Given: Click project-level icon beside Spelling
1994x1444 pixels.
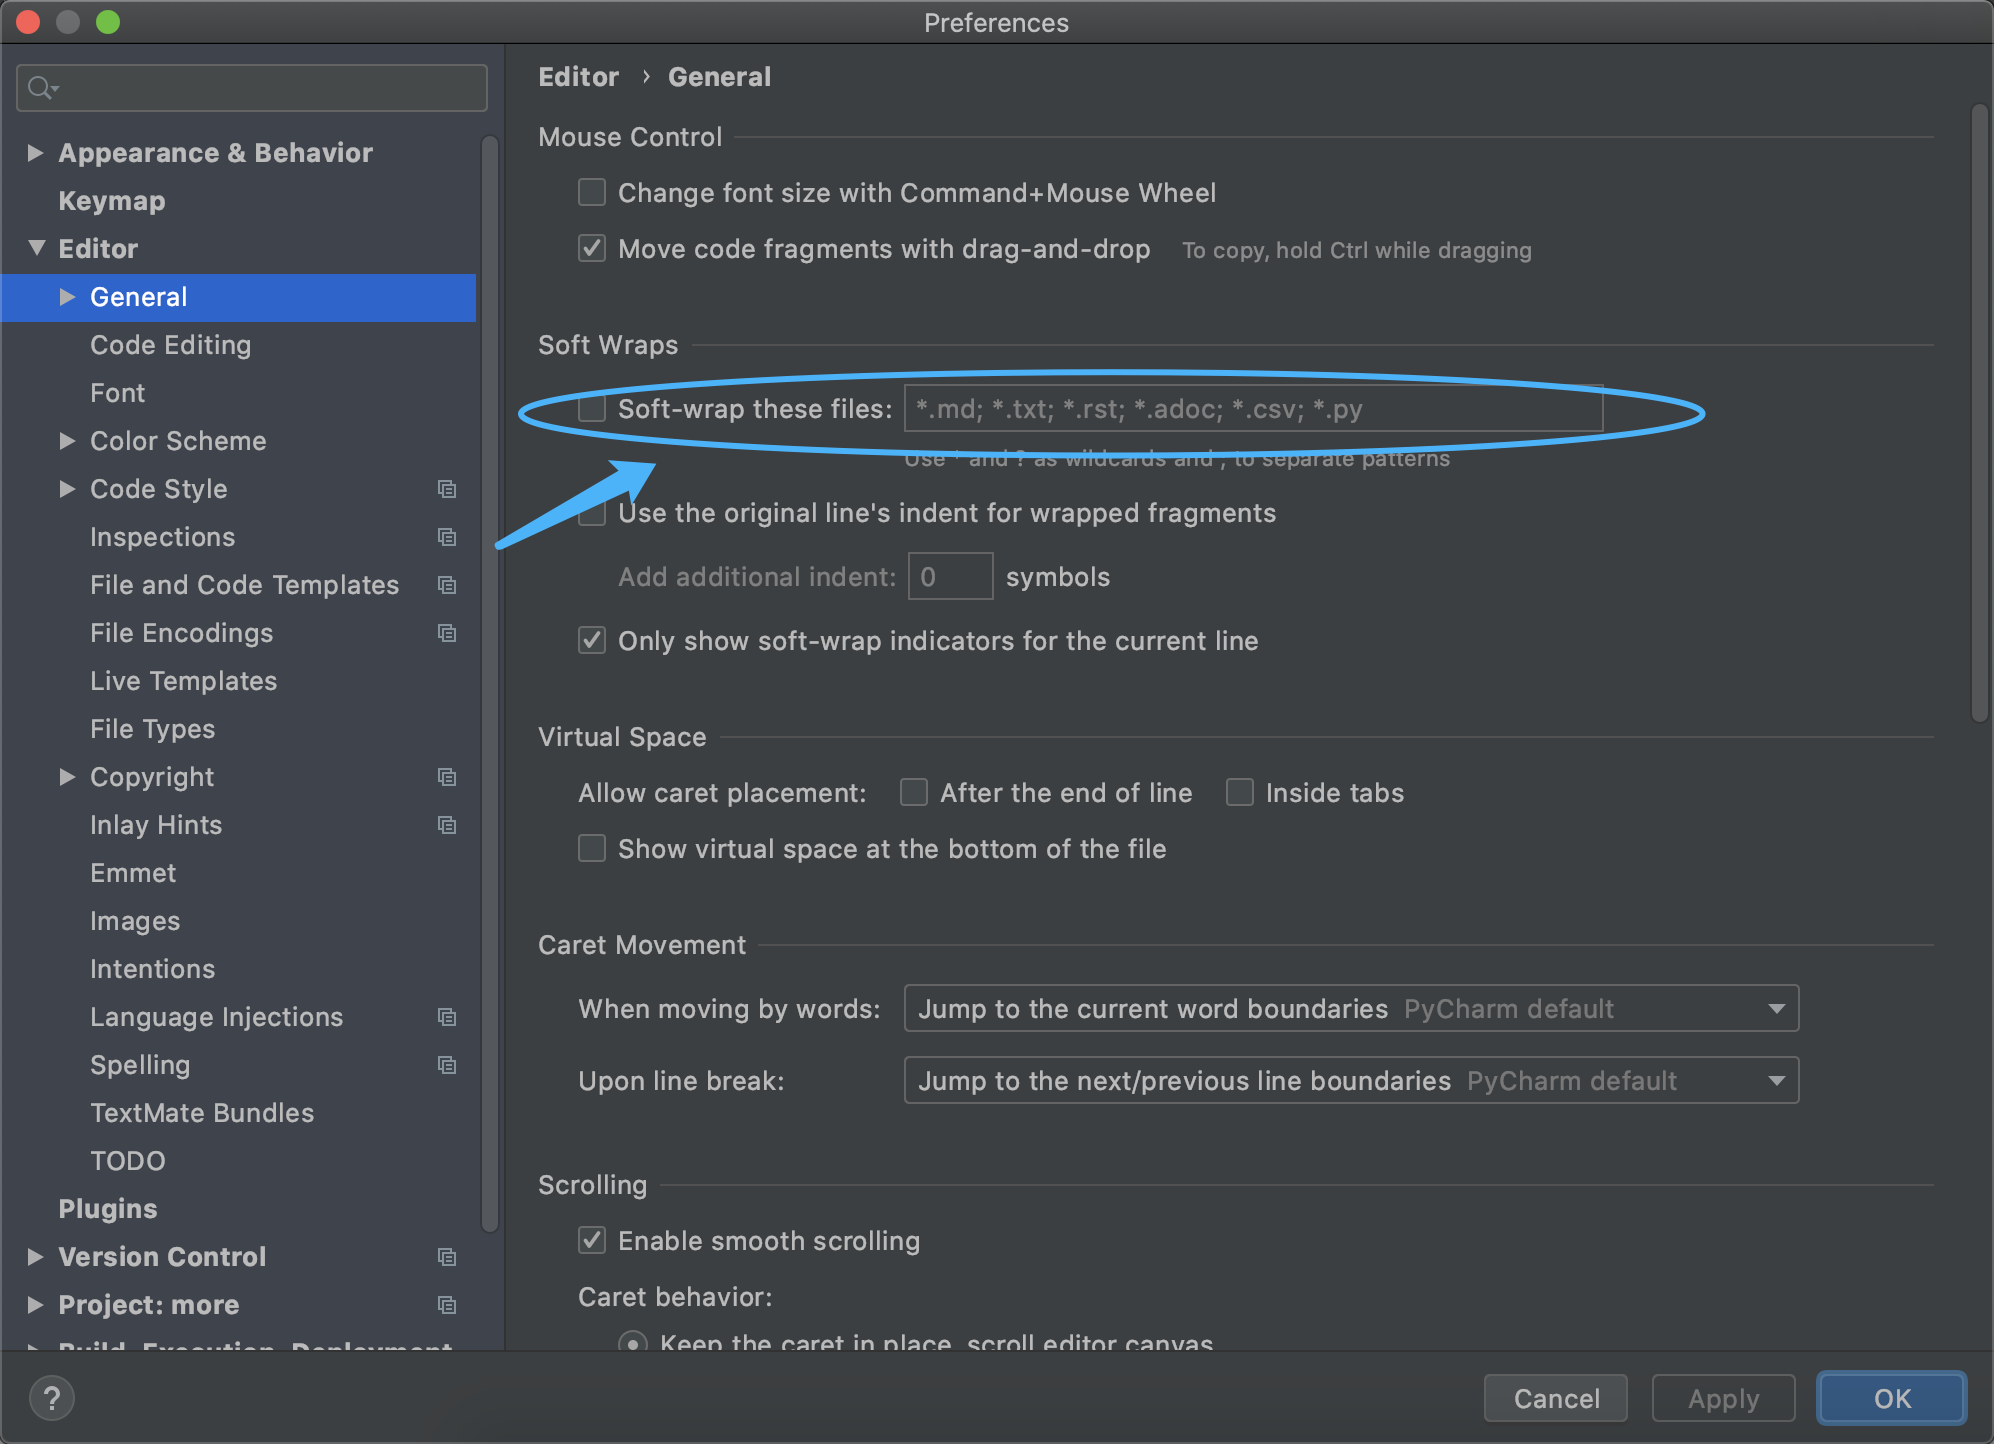Looking at the screenshot, I should [447, 1065].
